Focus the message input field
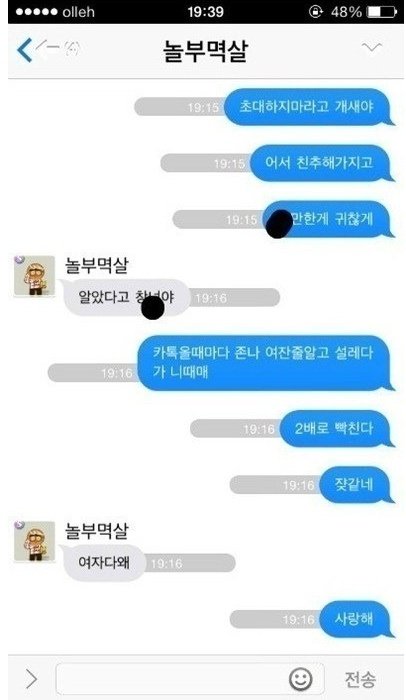406x700 pixels. click(190, 679)
